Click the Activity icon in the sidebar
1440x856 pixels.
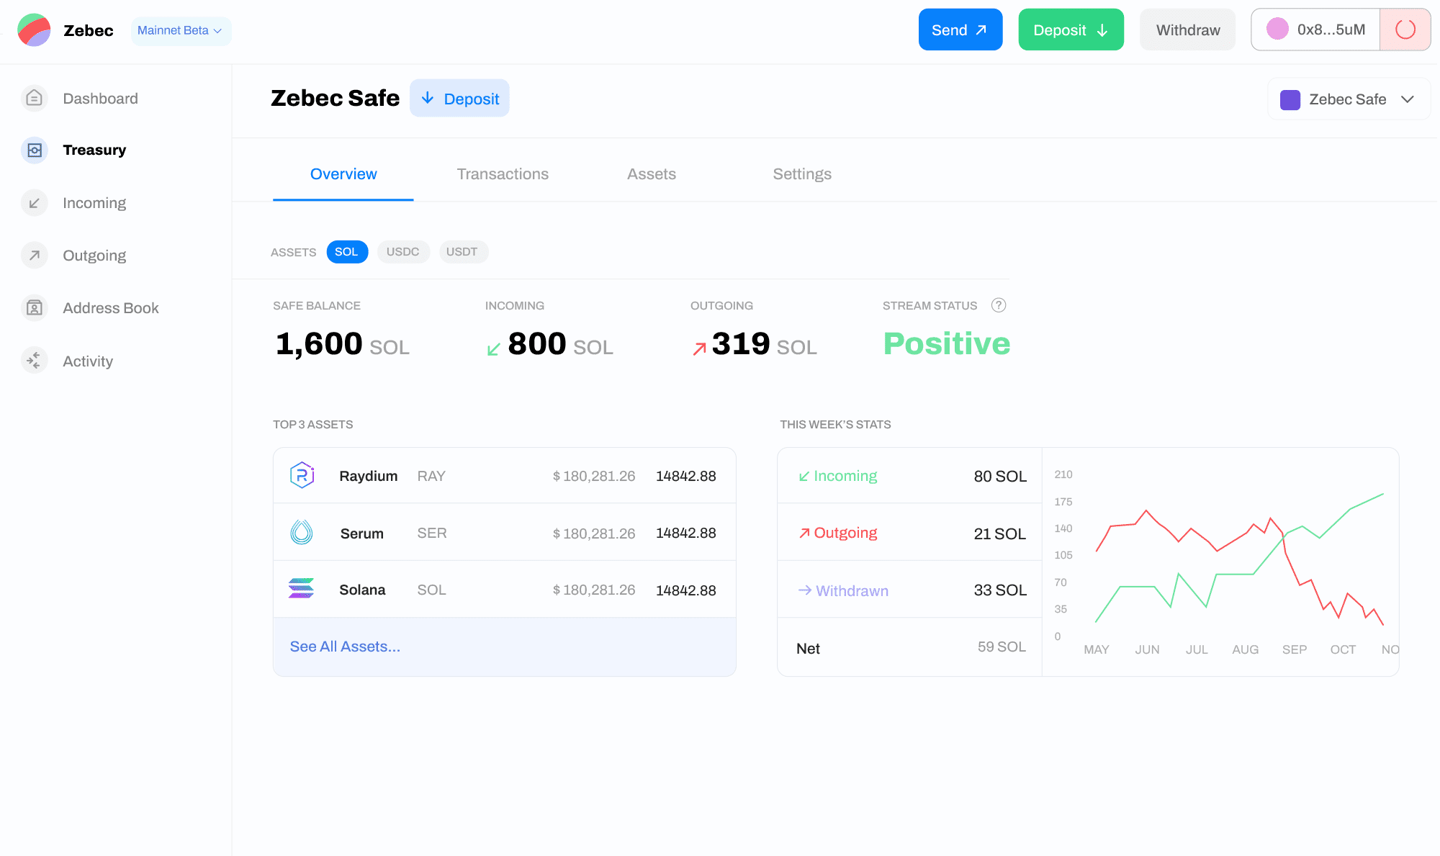click(x=34, y=361)
